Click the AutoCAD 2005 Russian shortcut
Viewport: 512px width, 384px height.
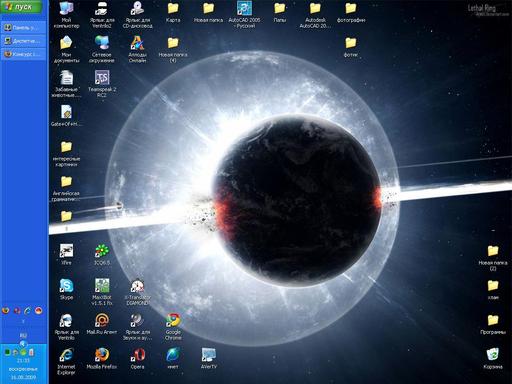(x=244, y=14)
